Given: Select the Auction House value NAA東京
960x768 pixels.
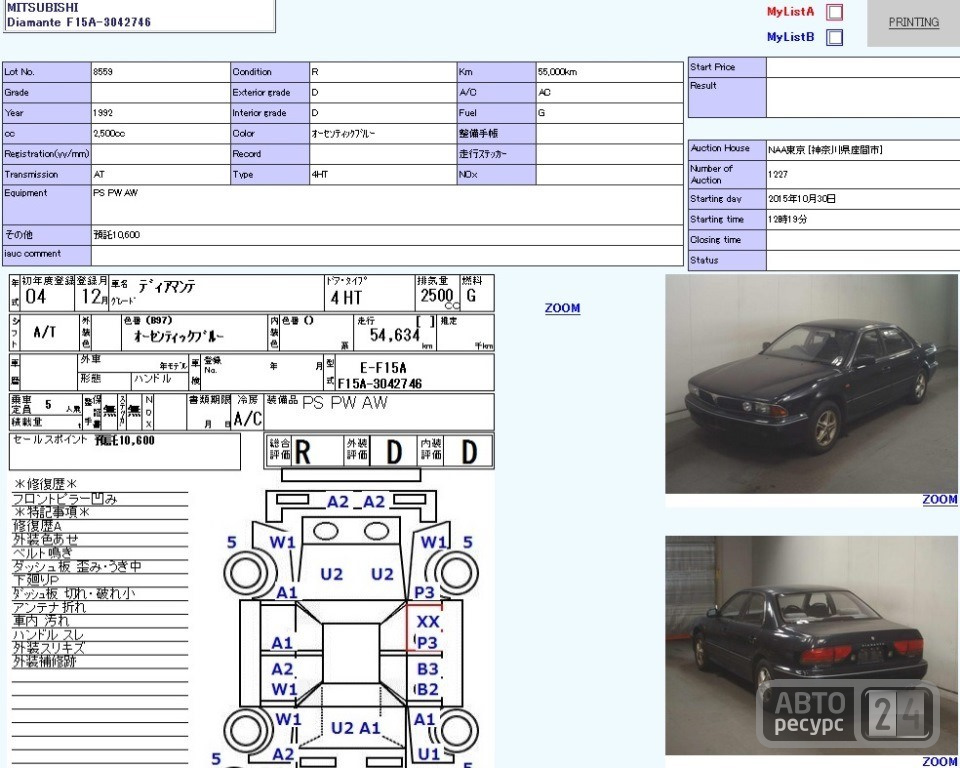Looking at the screenshot, I should (x=825, y=149).
